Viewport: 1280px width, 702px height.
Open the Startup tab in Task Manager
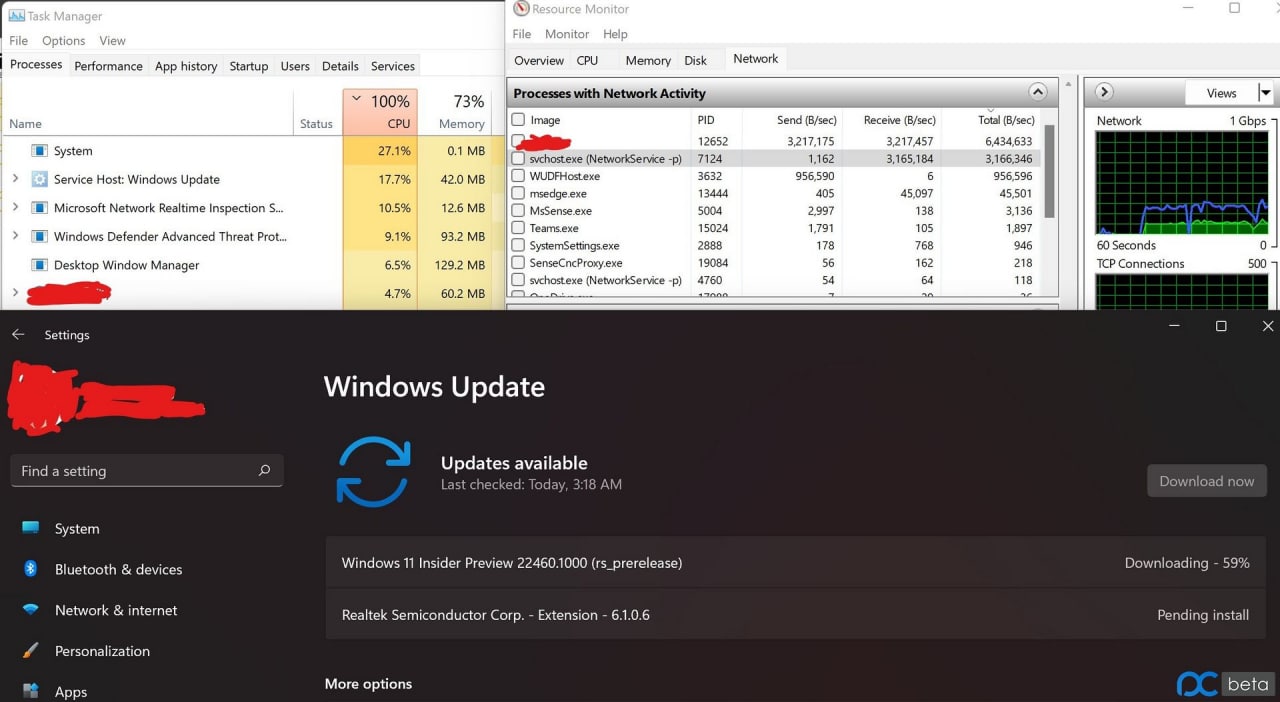[249, 66]
